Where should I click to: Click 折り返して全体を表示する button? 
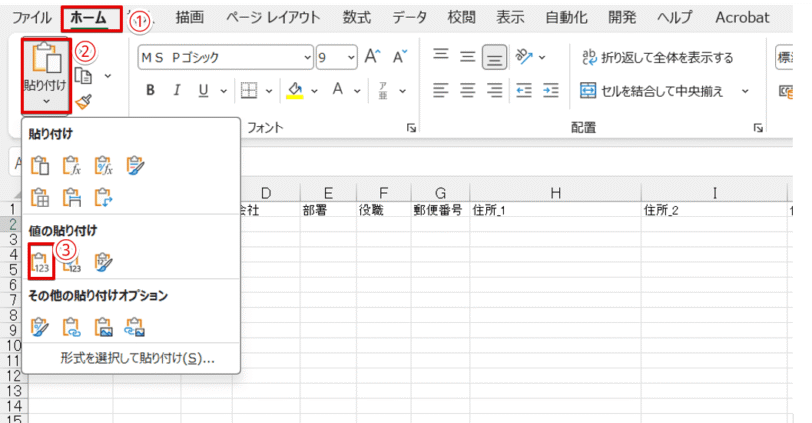(x=657, y=57)
